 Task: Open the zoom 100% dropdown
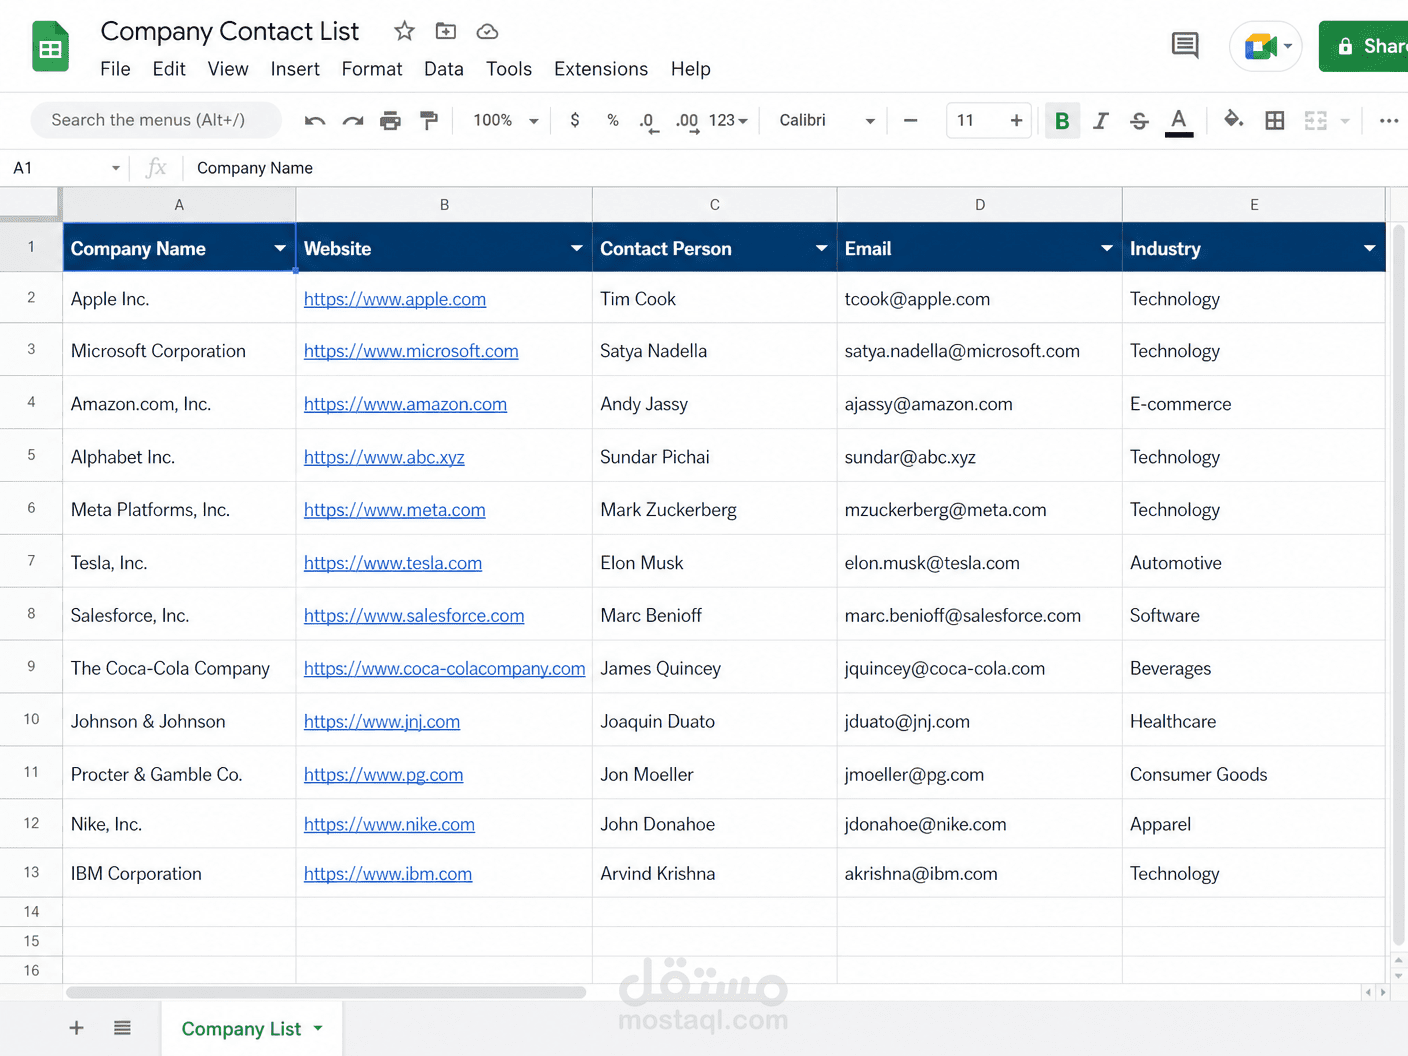pos(506,120)
